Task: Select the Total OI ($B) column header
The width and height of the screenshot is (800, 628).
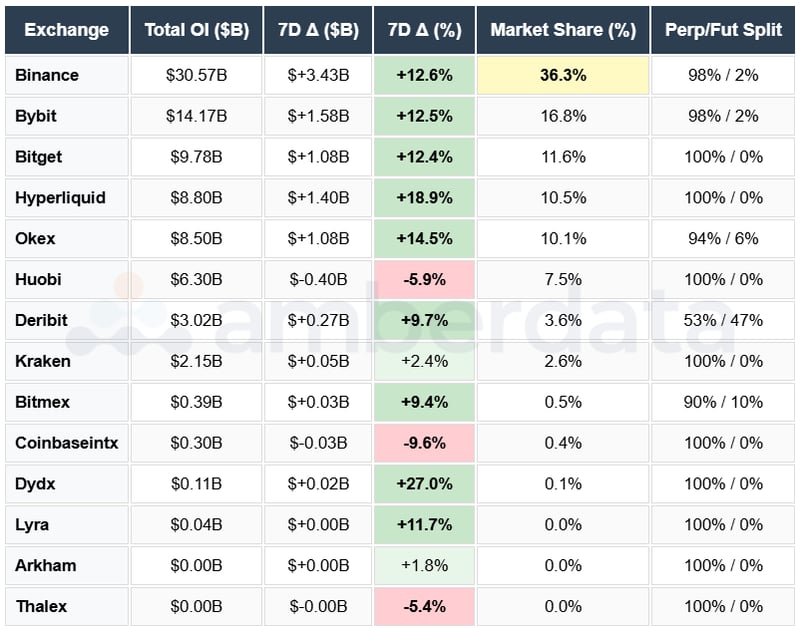Action: click(196, 31)
